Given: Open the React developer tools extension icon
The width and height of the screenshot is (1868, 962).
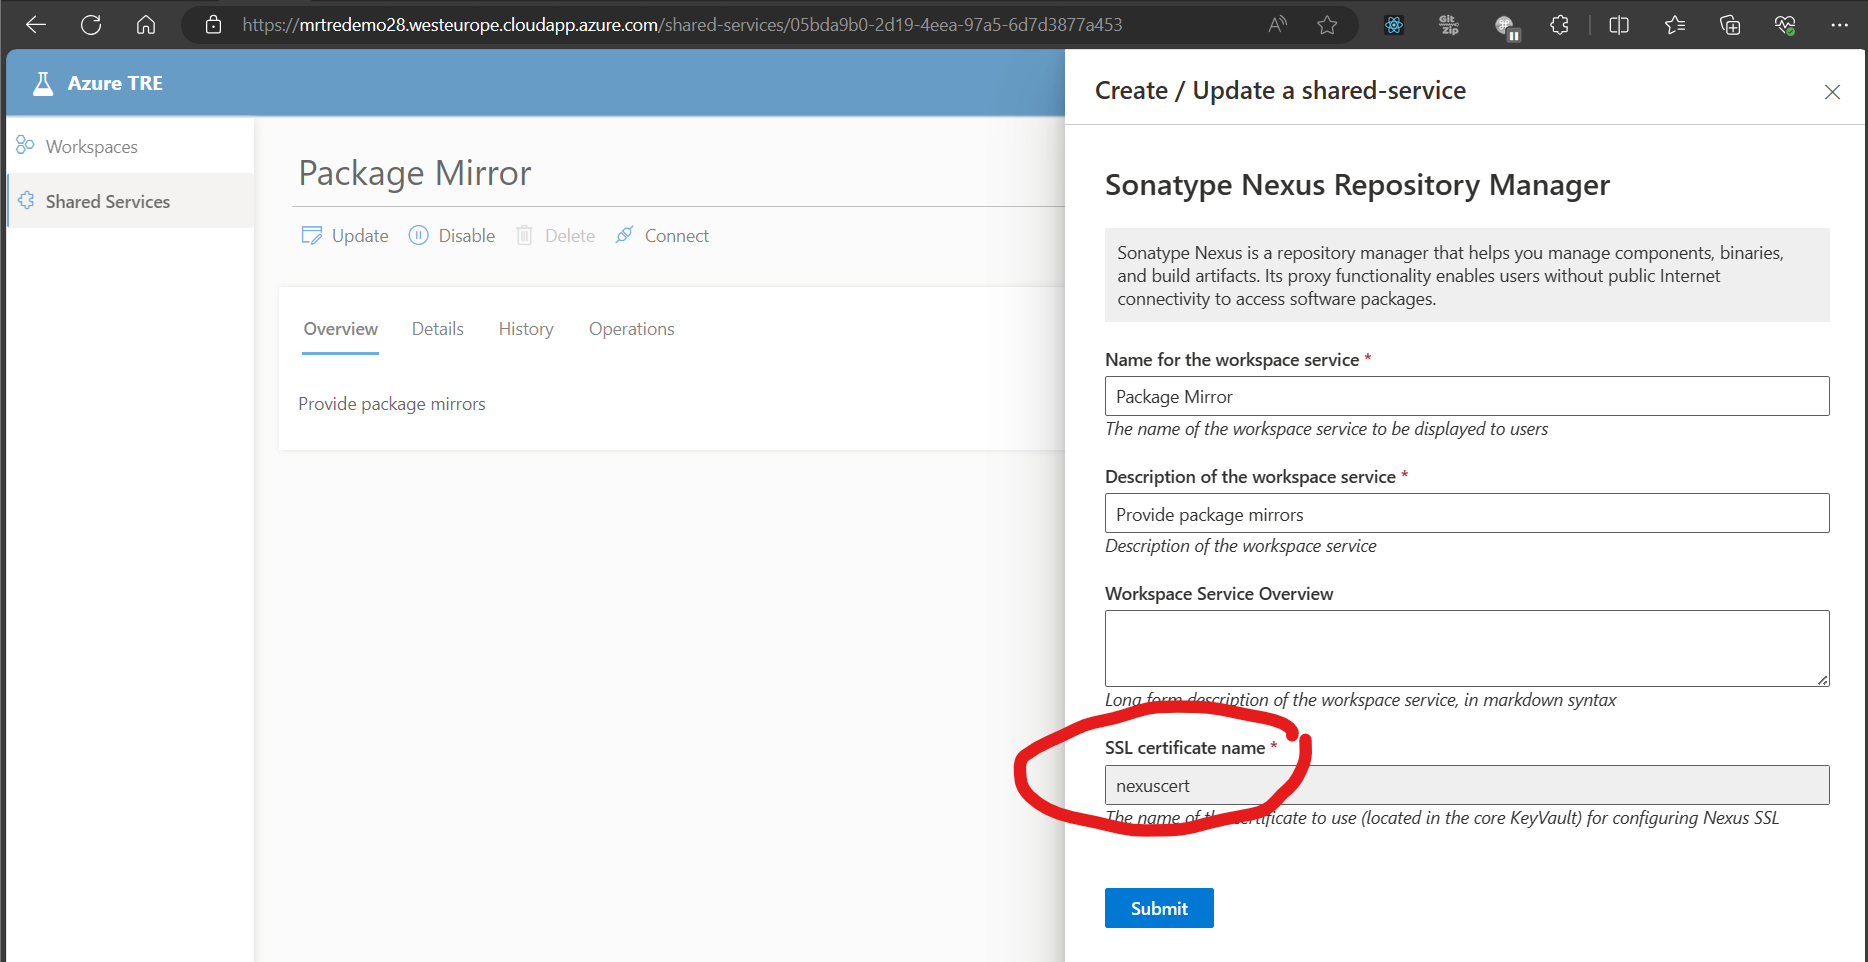Looking at the screenshot, I should coord(1394,25).
